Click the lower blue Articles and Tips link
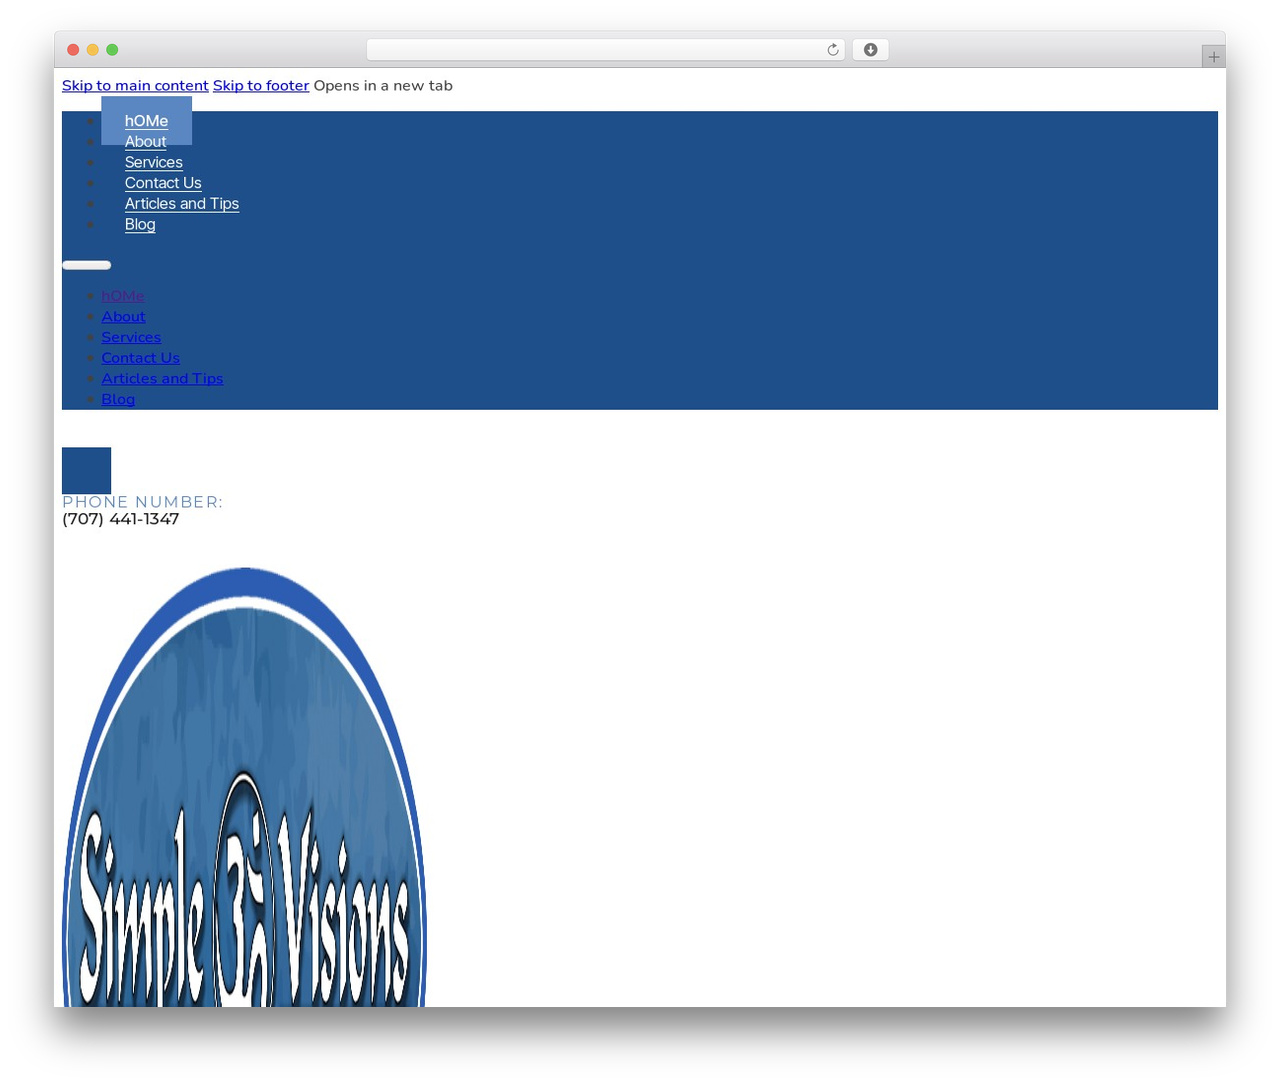The image size is (1280, 1084). pyautogui.click(x=162, y=379)
